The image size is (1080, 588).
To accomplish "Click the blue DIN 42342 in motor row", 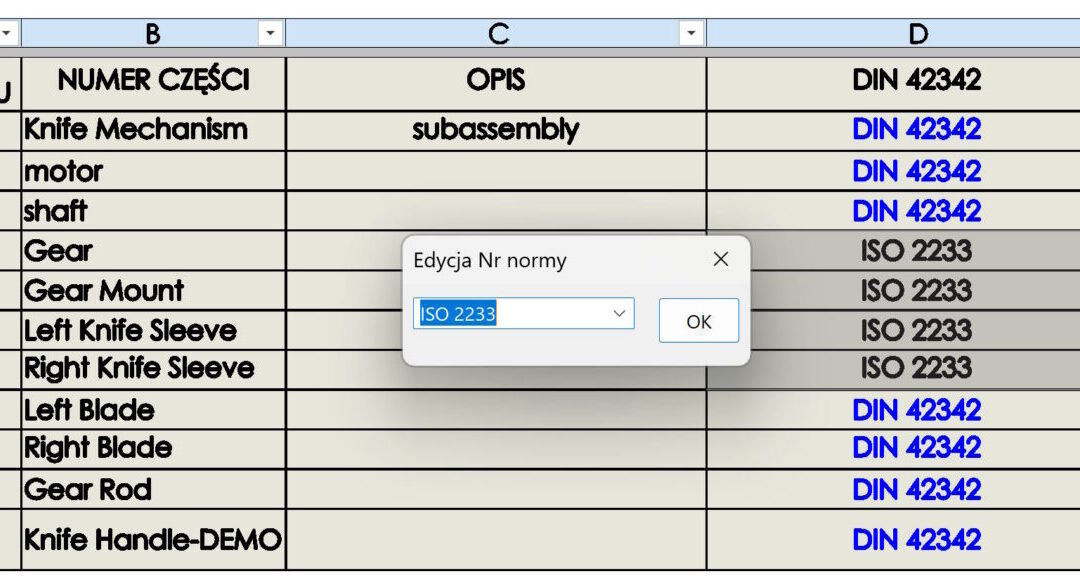I will pyautogui.click(x=916, y=171).
